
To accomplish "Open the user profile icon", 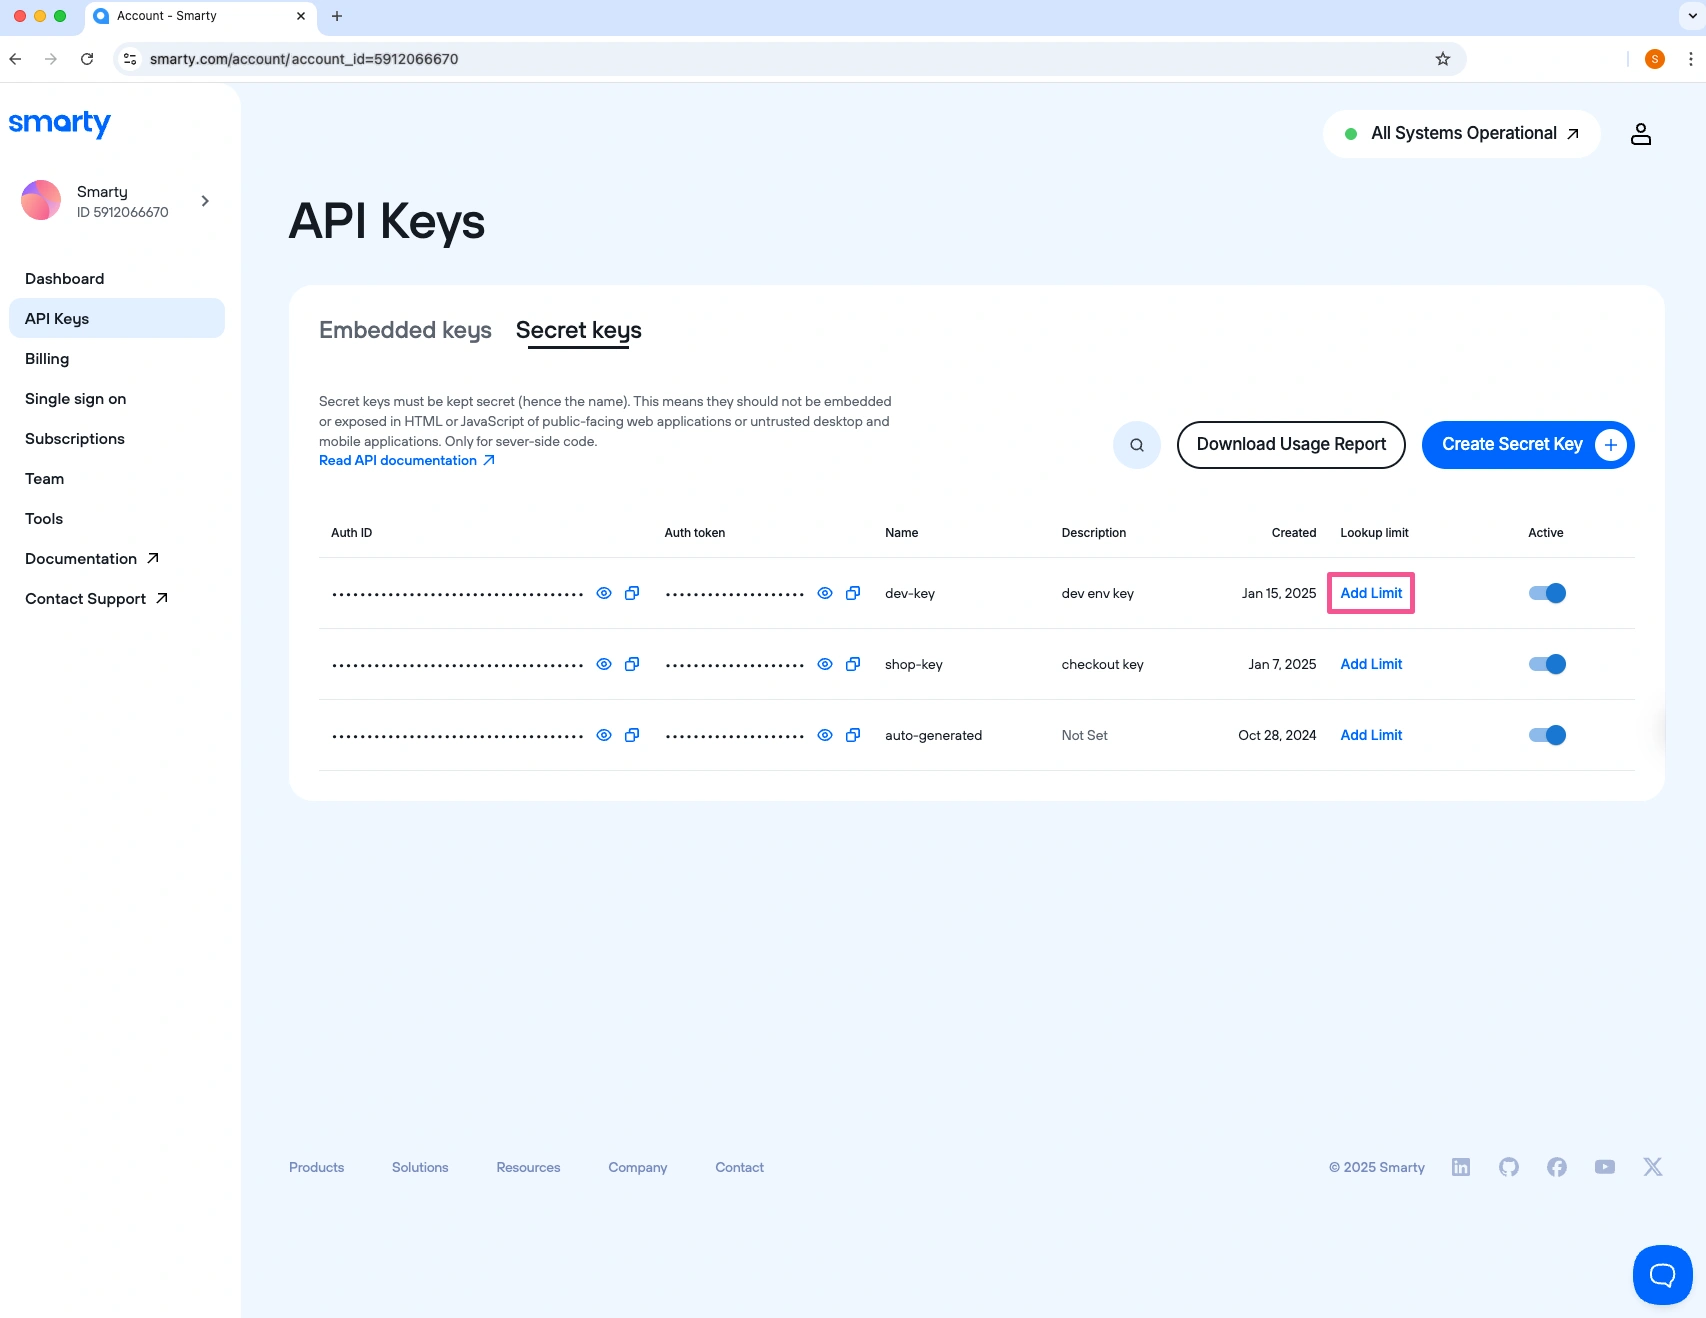I will pos(1640,134).
